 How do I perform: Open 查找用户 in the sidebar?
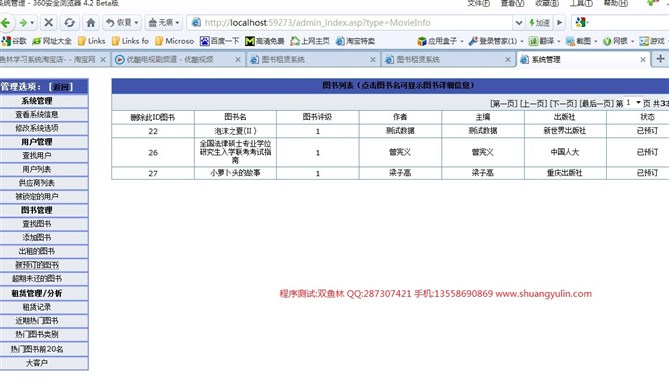[x=37, y=155]
